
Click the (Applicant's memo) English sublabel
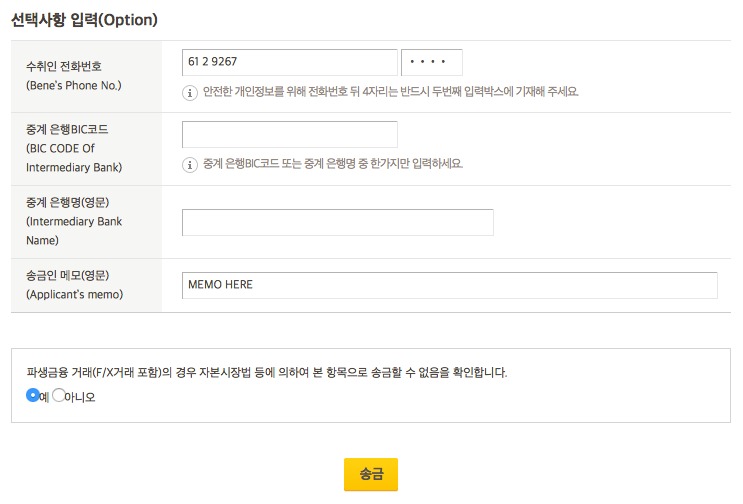[x=74, y=295]
